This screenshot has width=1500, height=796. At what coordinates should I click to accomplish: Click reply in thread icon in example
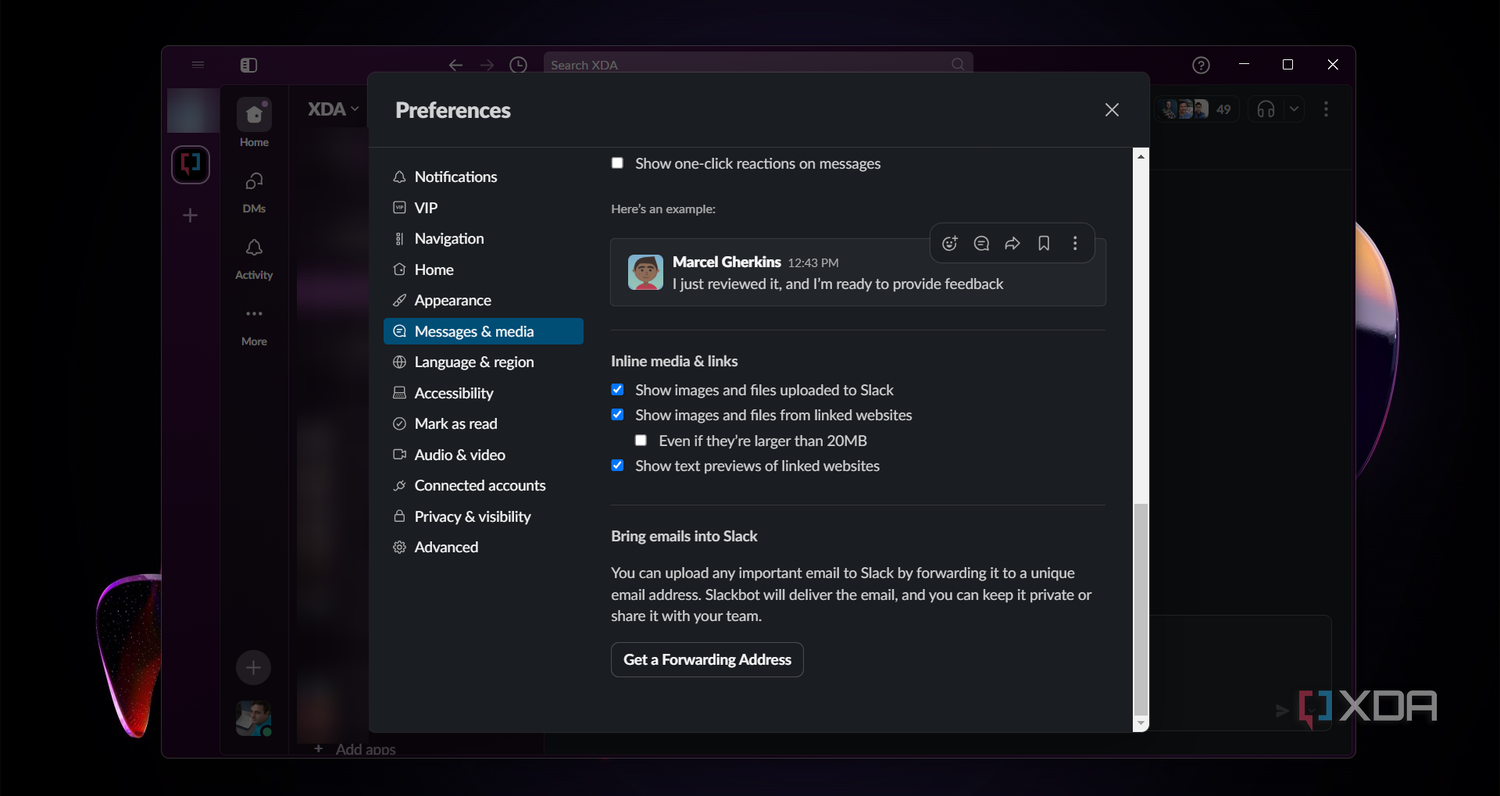981,243
